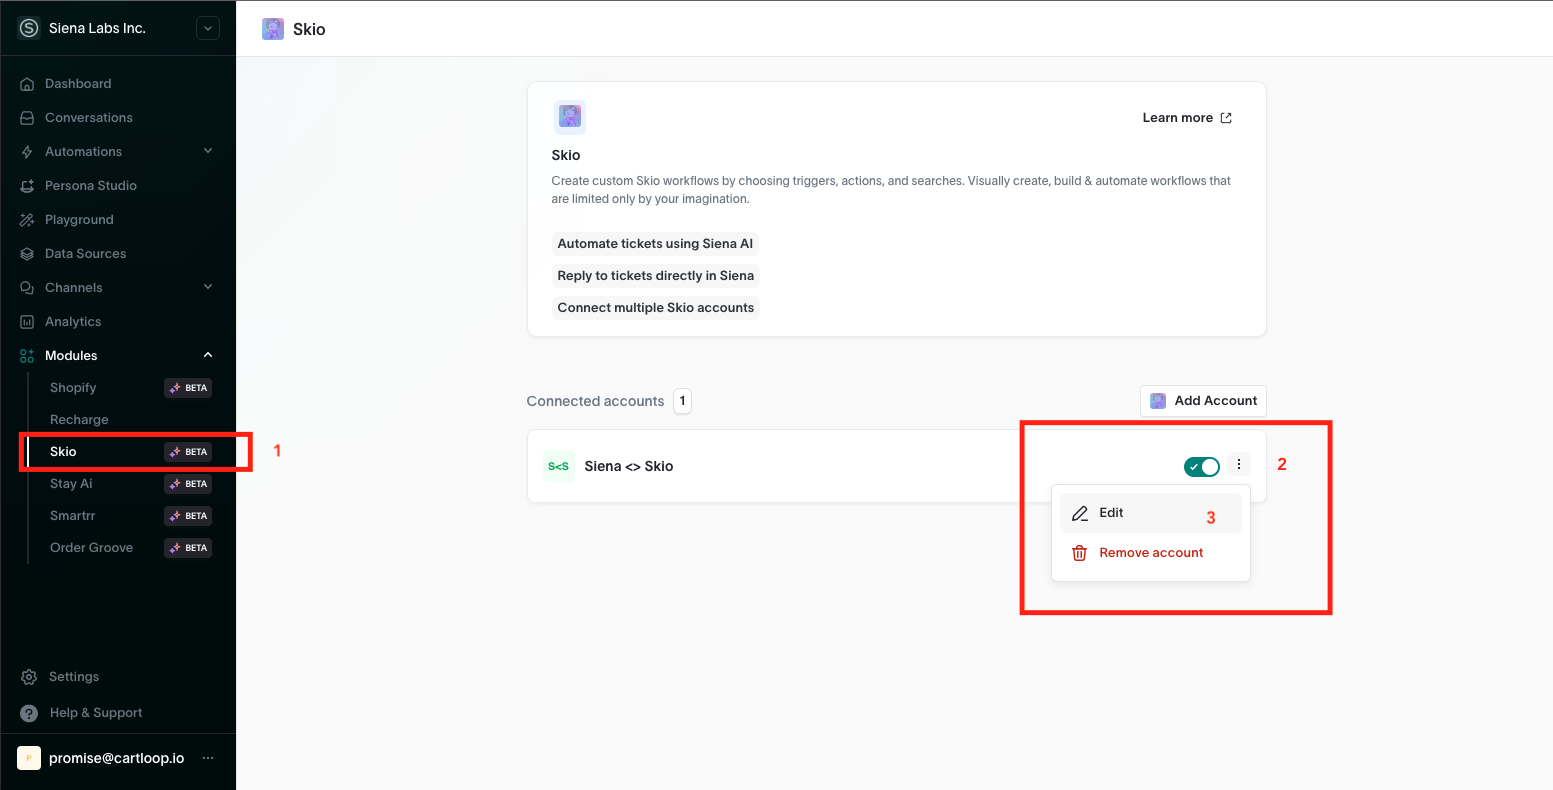Image resolution: width=1553 pixels, height=790 pixels.
Task: Click the Connected accounts count badge
Action: point(682,401)
